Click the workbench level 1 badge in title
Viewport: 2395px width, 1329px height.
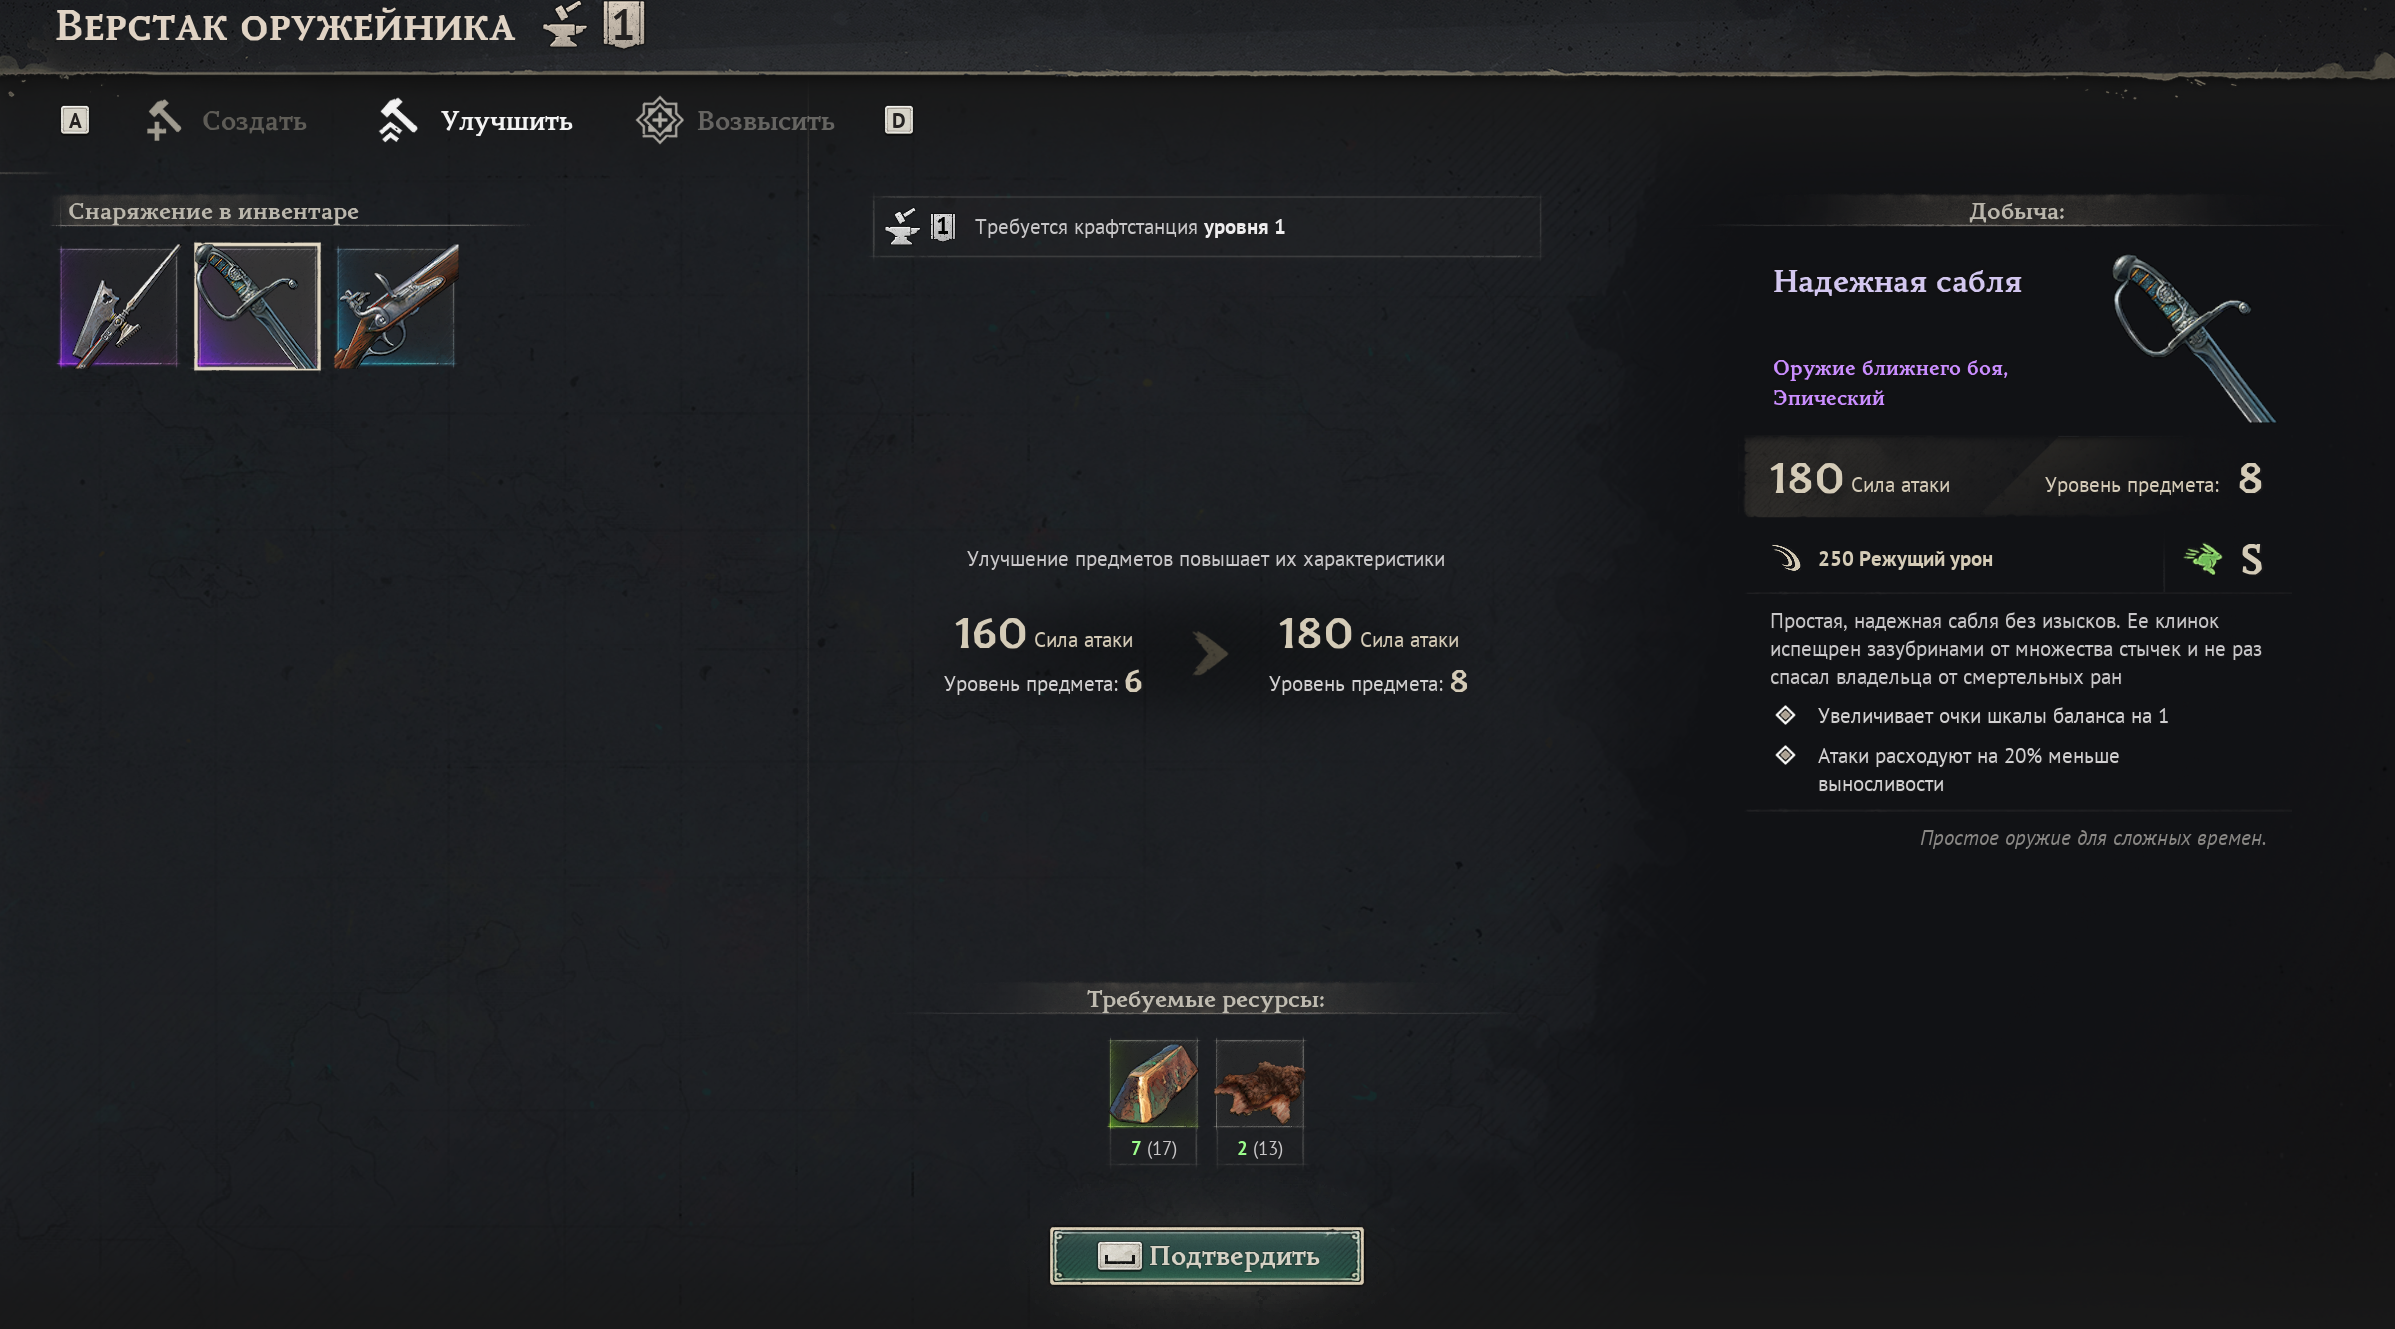(x=623, y=24)
